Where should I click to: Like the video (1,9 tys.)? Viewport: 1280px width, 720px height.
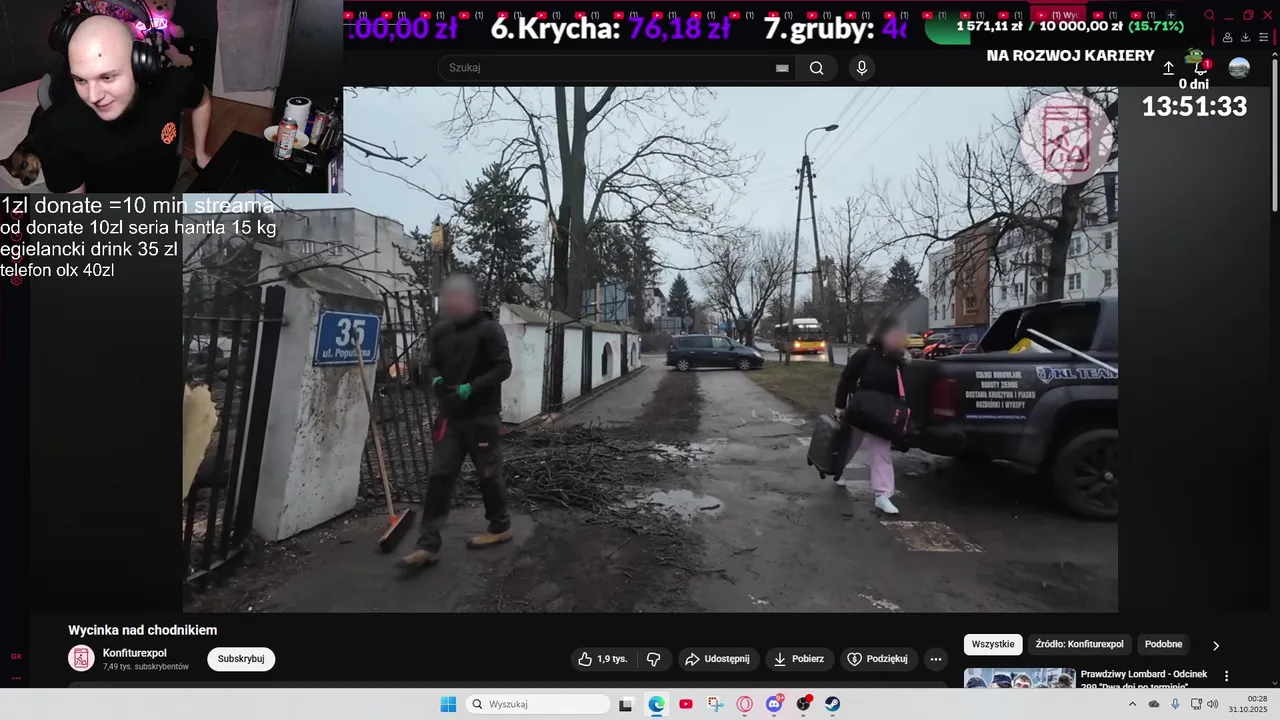pos(603,659)
